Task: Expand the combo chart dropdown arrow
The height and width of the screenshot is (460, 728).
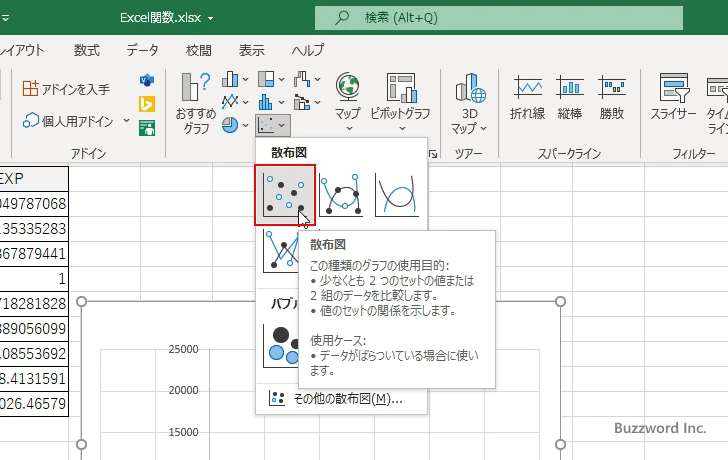Action: (x=318, y=102)
